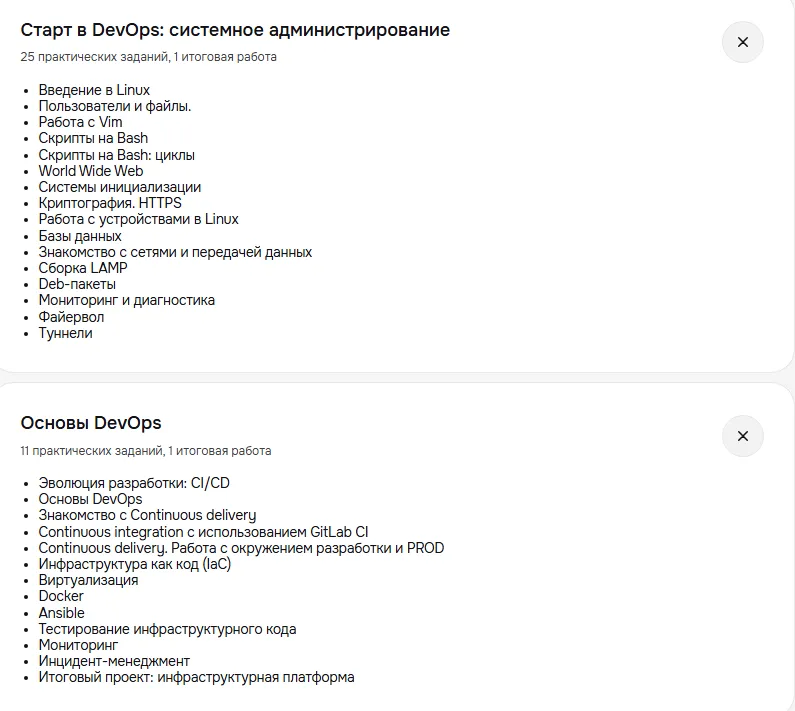
Task: Click the "Туннели" list item
Action: pyautogui.click(x=65, y=333)
